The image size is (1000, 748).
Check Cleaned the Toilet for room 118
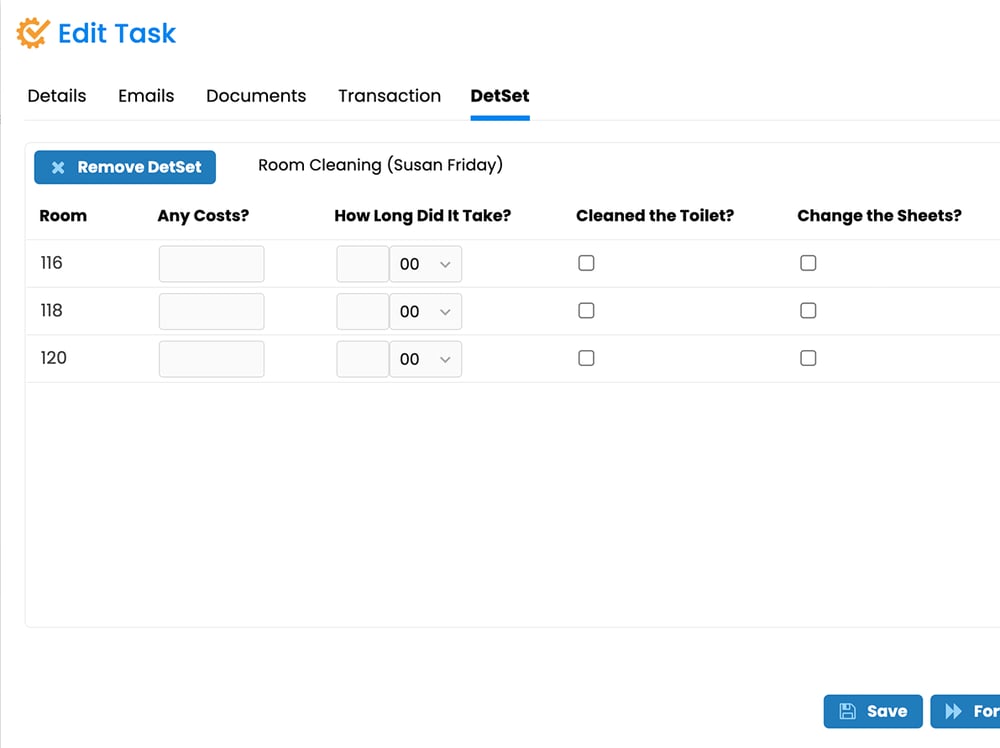[x=586, y=310]
